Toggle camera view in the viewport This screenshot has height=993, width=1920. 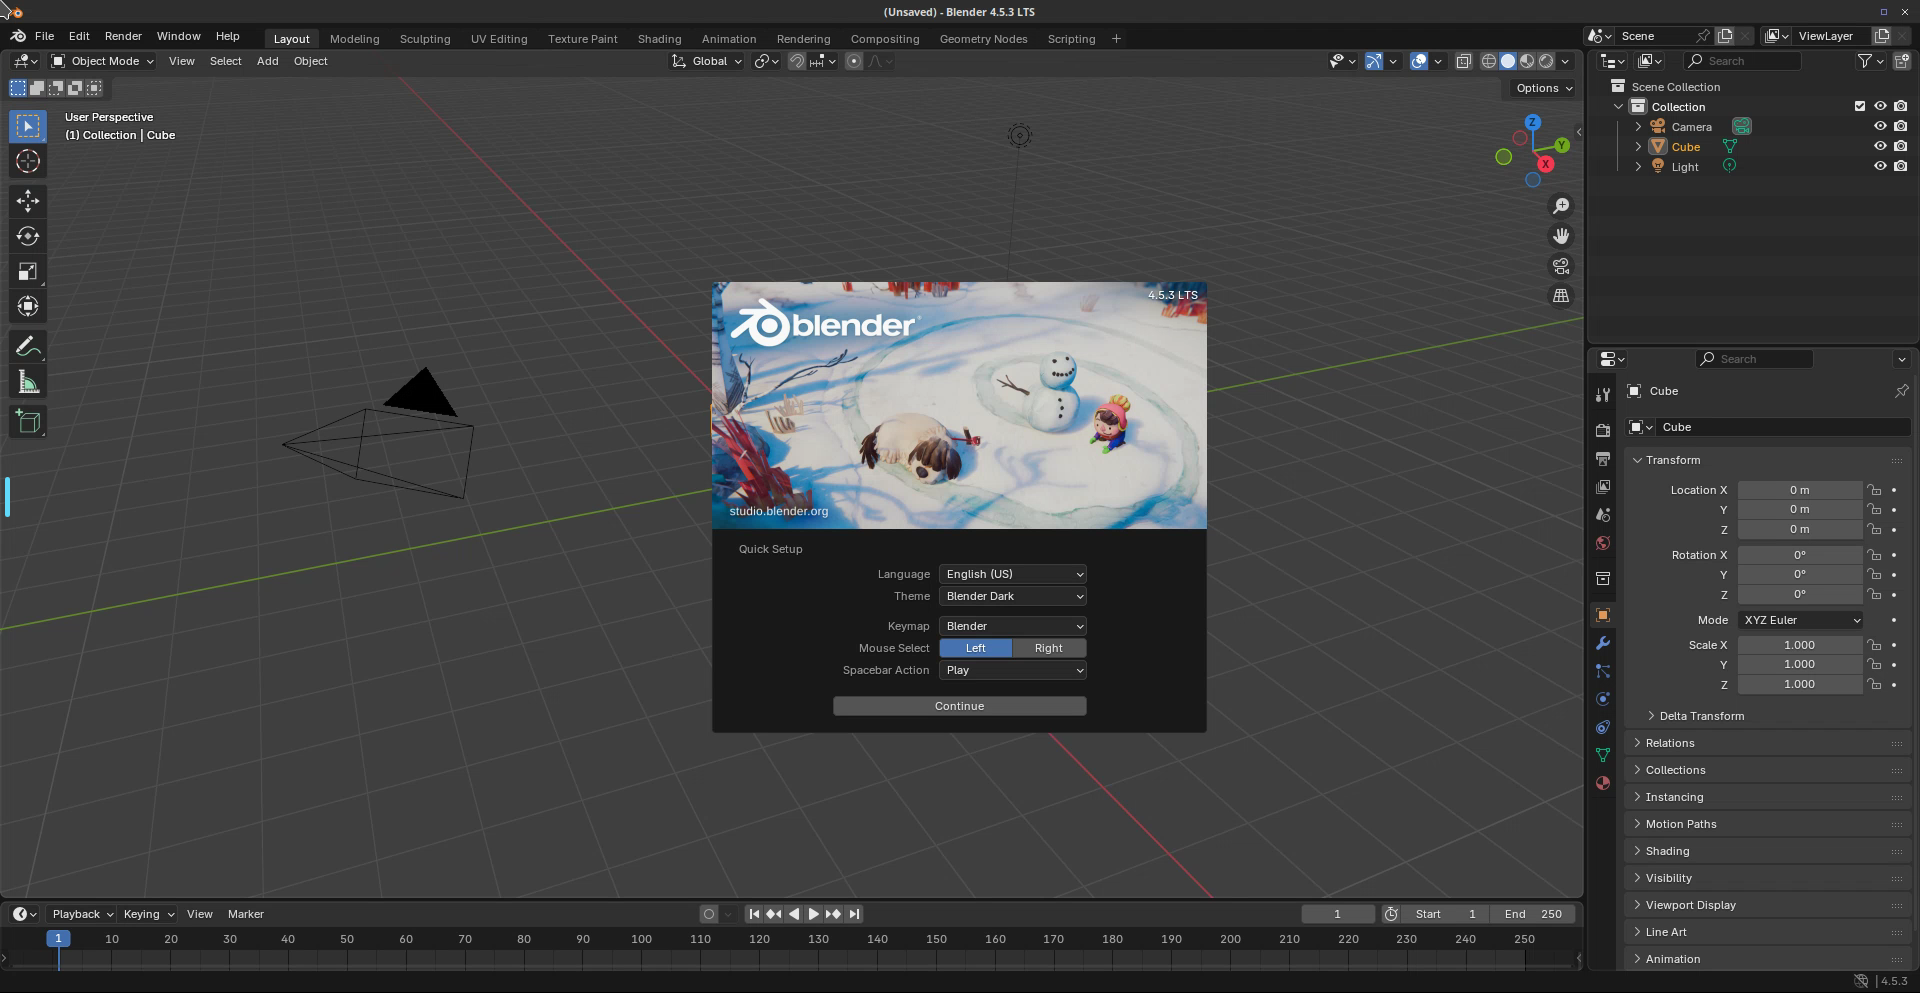(1560, 266)
